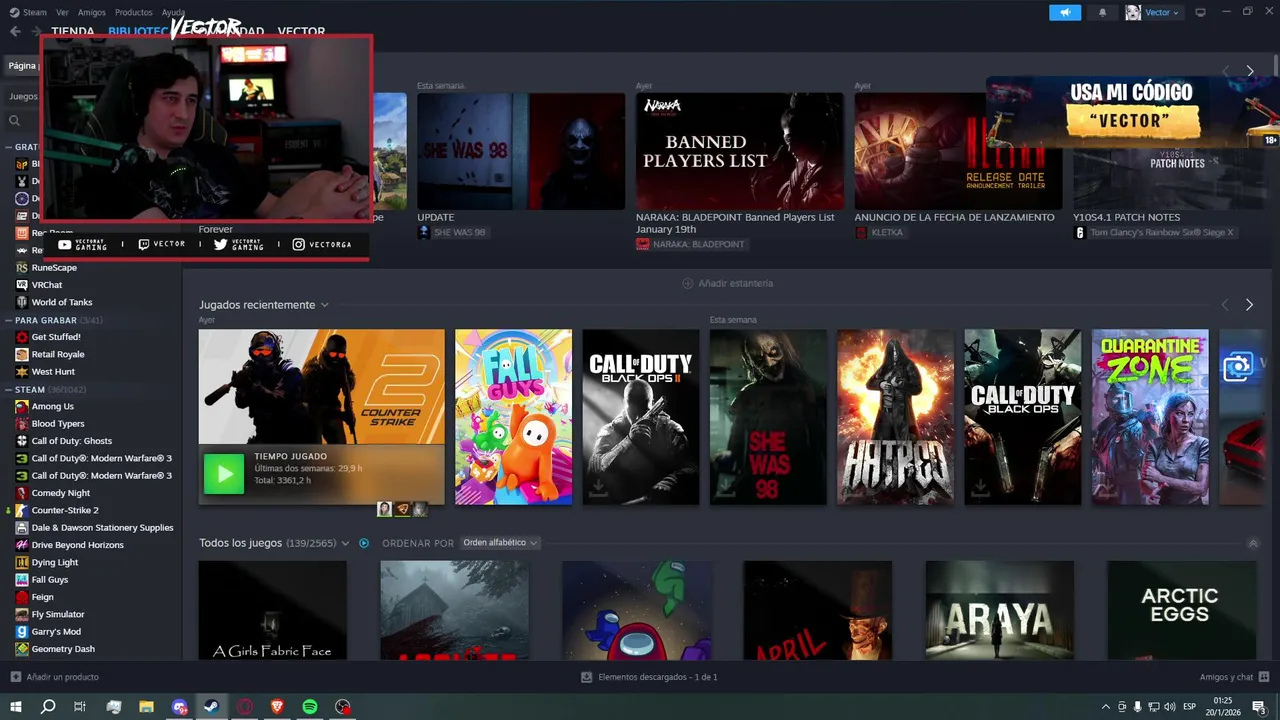The height and width of the screenshot is (720, 1280).
Task: Open the SHE WAS 98 UPDATE news
Action: click(521, 151)
